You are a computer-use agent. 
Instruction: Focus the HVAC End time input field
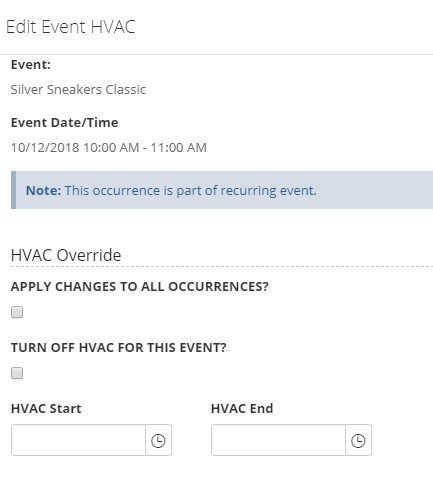[x=278, y=440]
